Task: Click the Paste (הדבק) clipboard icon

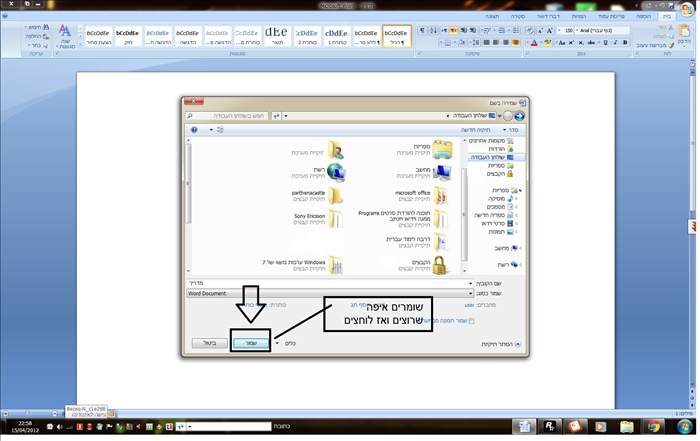Action: tap(684, 30)
